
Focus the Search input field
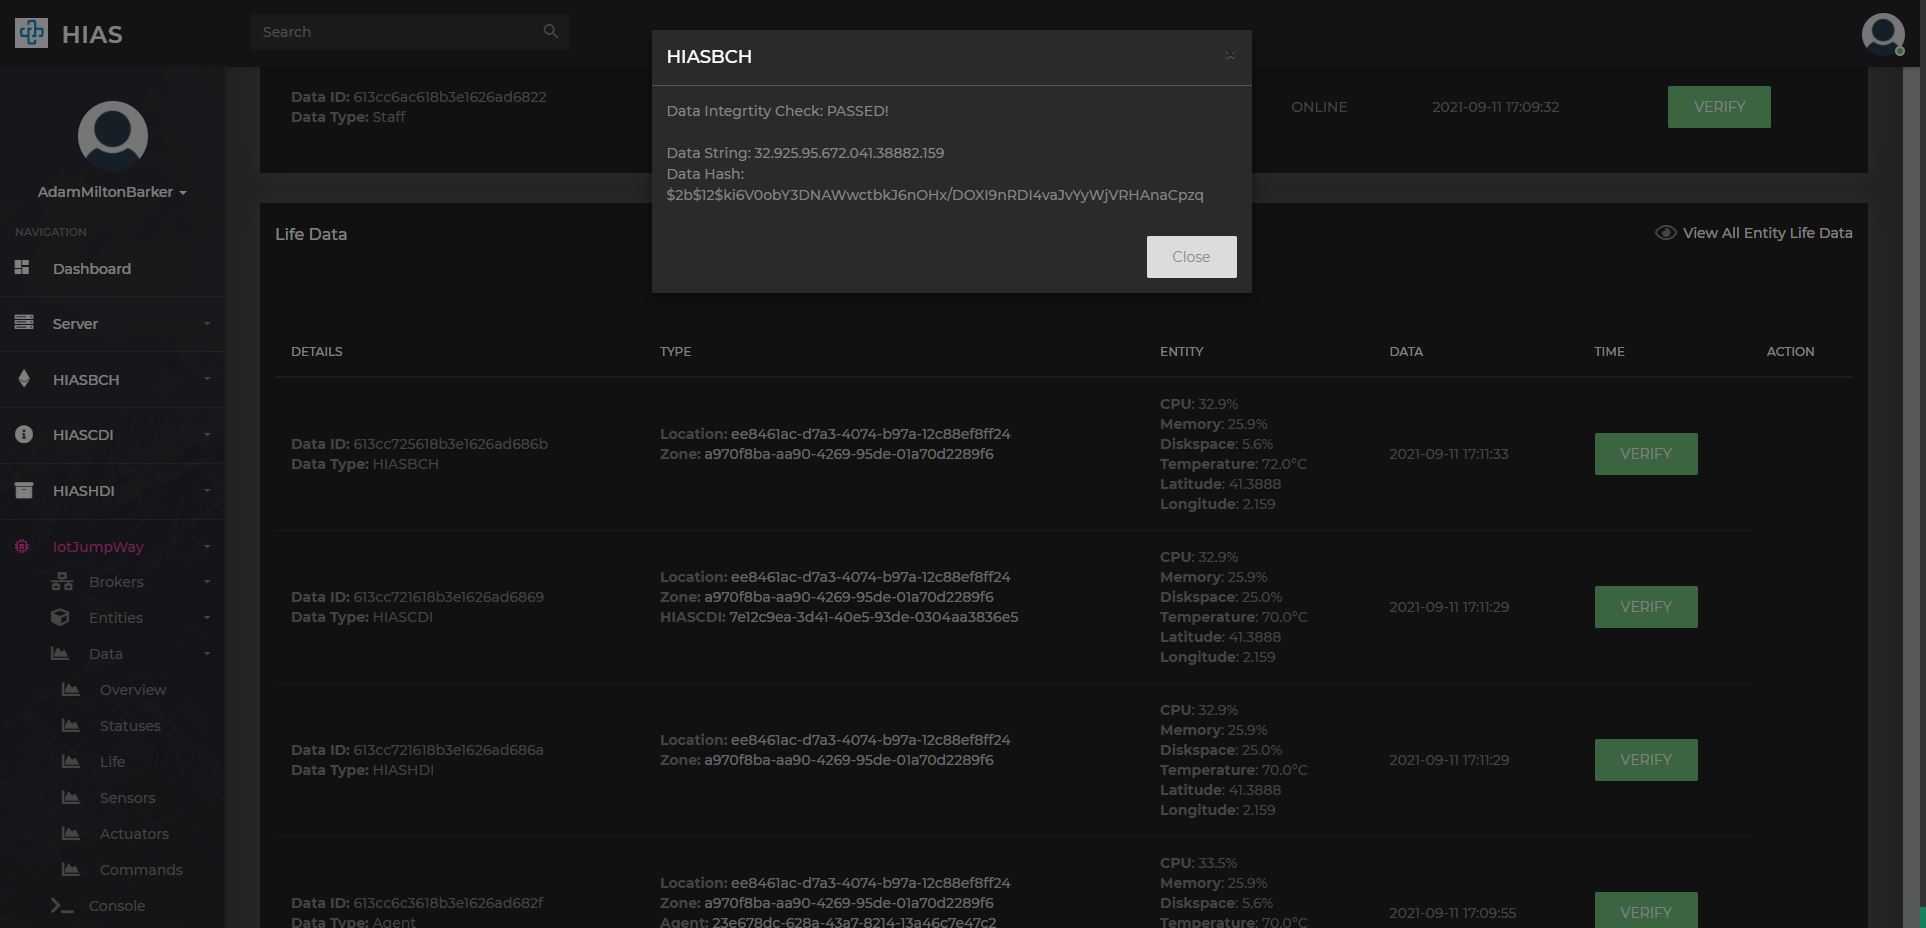(398, 31)
